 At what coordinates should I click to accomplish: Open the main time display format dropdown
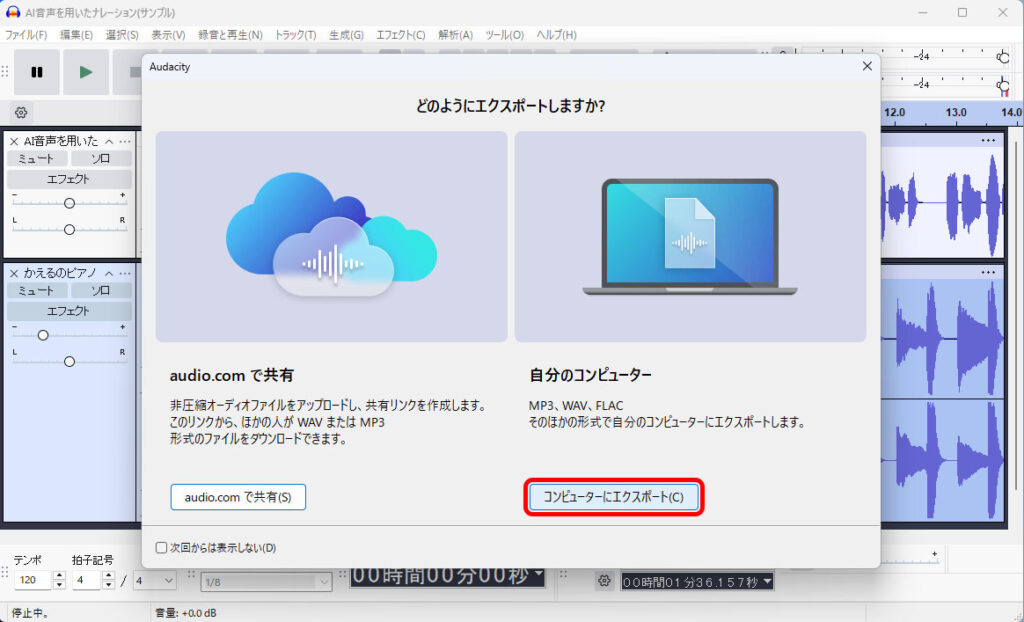[x=538, y=574]
